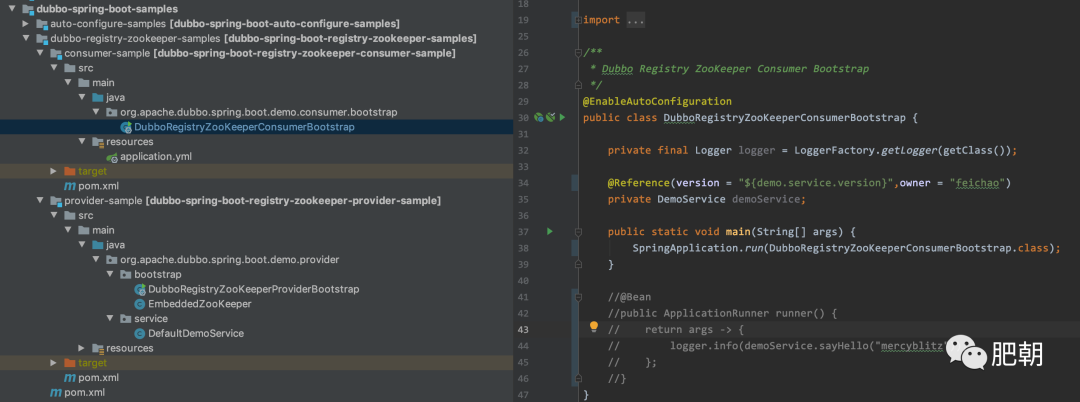The image size is (1080, 402).
Task: Select the DubboRegistryZooKeeperProviderBootstrap class
Action: [253, 289]
